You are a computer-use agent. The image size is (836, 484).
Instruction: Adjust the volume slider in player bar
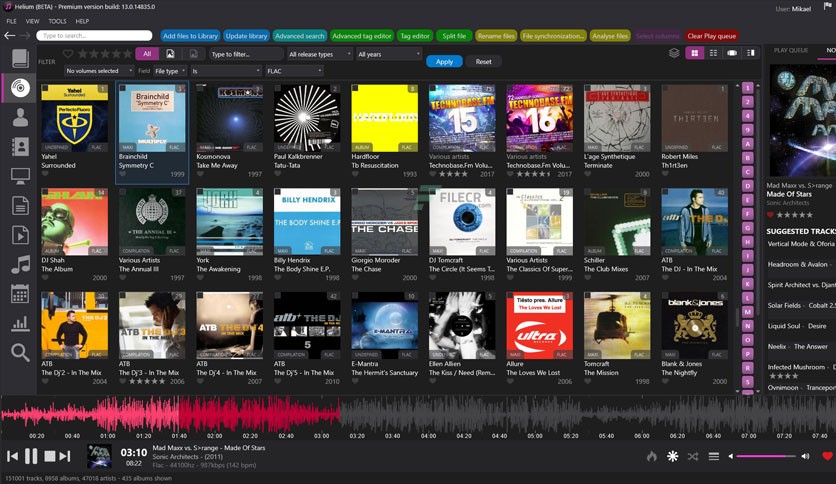pos(765,456)
